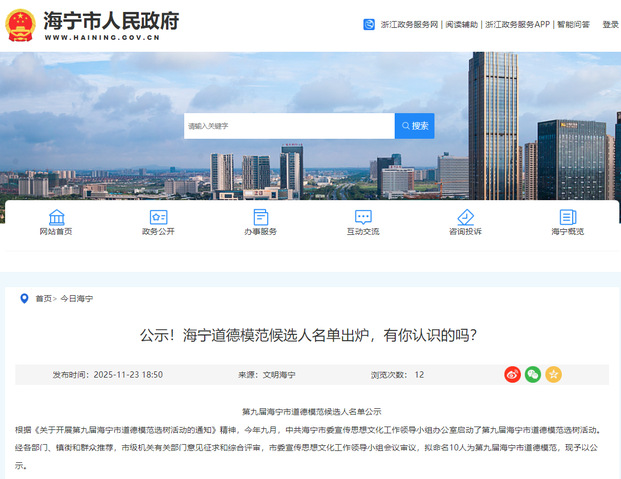Open 咨询投诉 navigation icon
The image size is (621, 479).
[465, 217]
